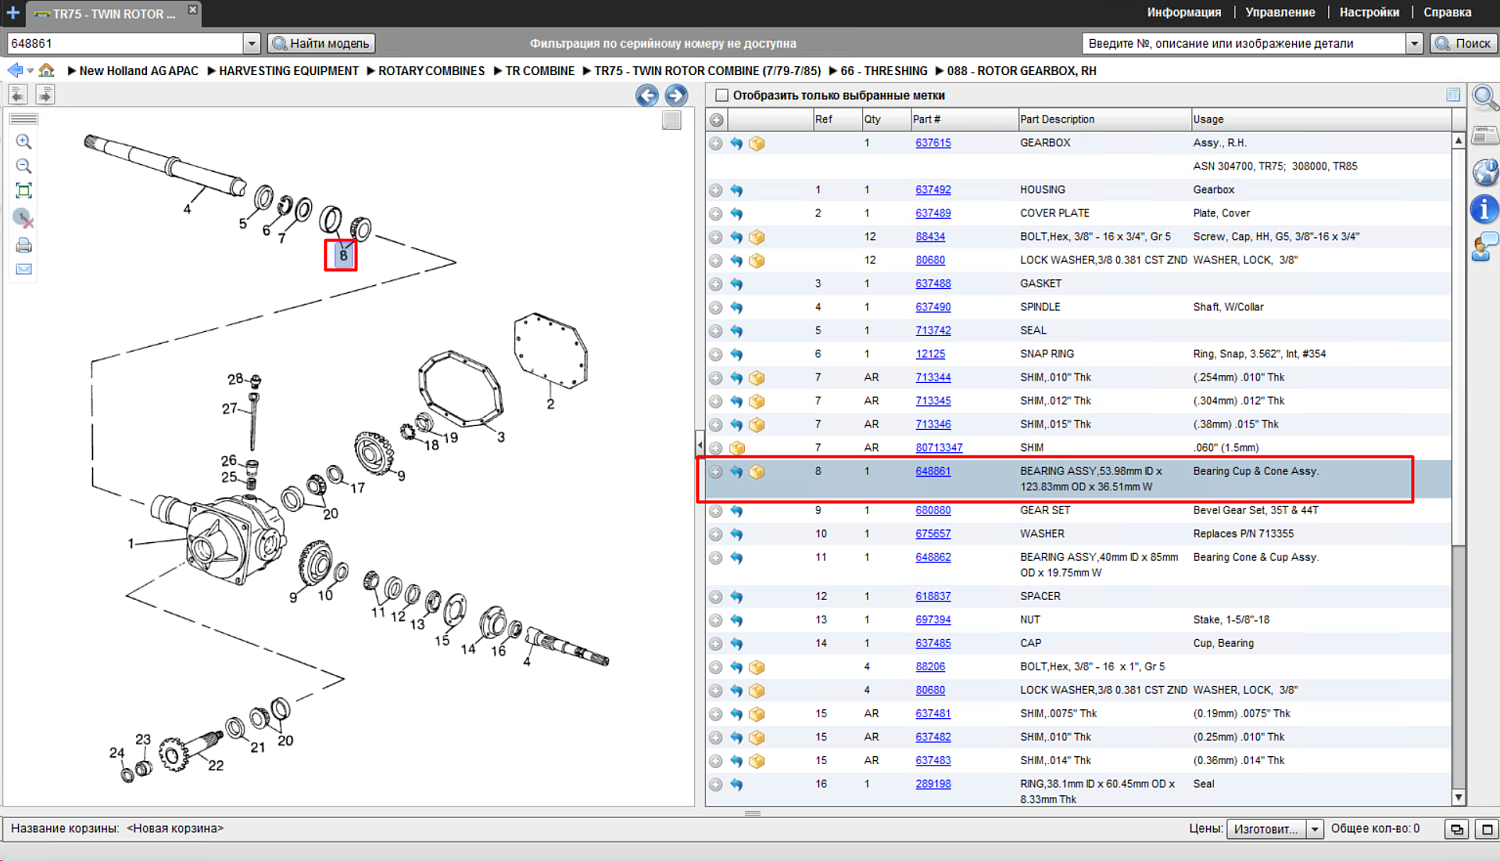Toggle the plus circle in the 637489 COVER PLATE row
Image resolution: width=1500 pixels, height=861 pixels.
tap(716, 214)
